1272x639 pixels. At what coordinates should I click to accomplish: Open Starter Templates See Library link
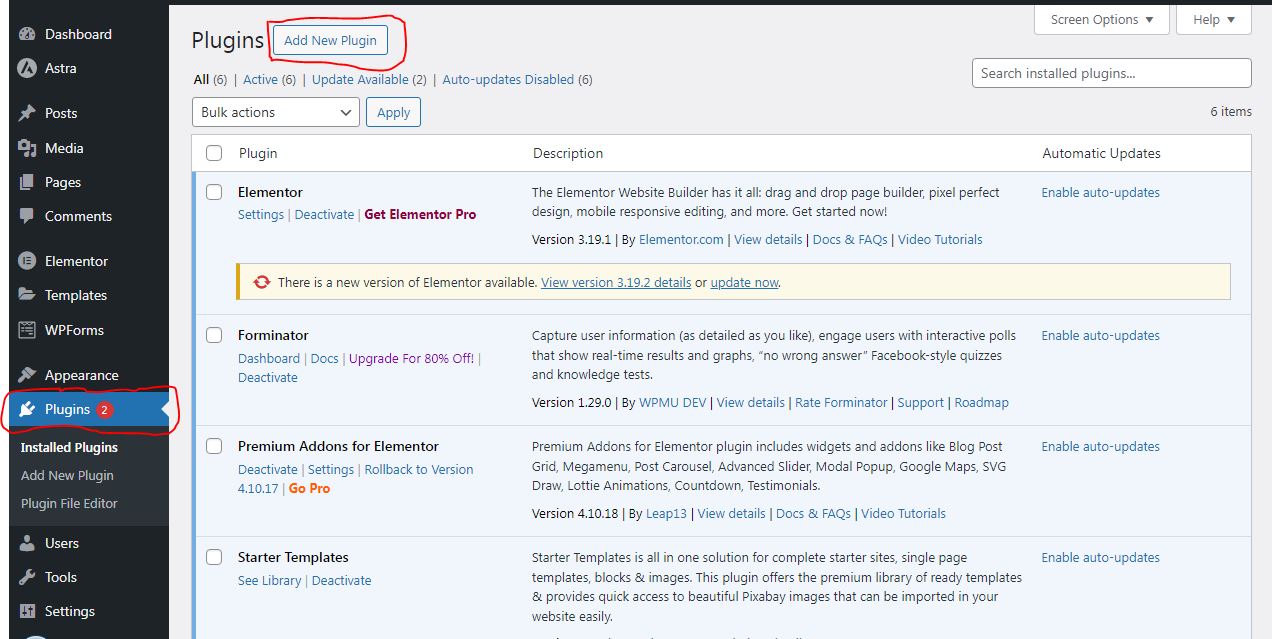(x=269, y=580)
